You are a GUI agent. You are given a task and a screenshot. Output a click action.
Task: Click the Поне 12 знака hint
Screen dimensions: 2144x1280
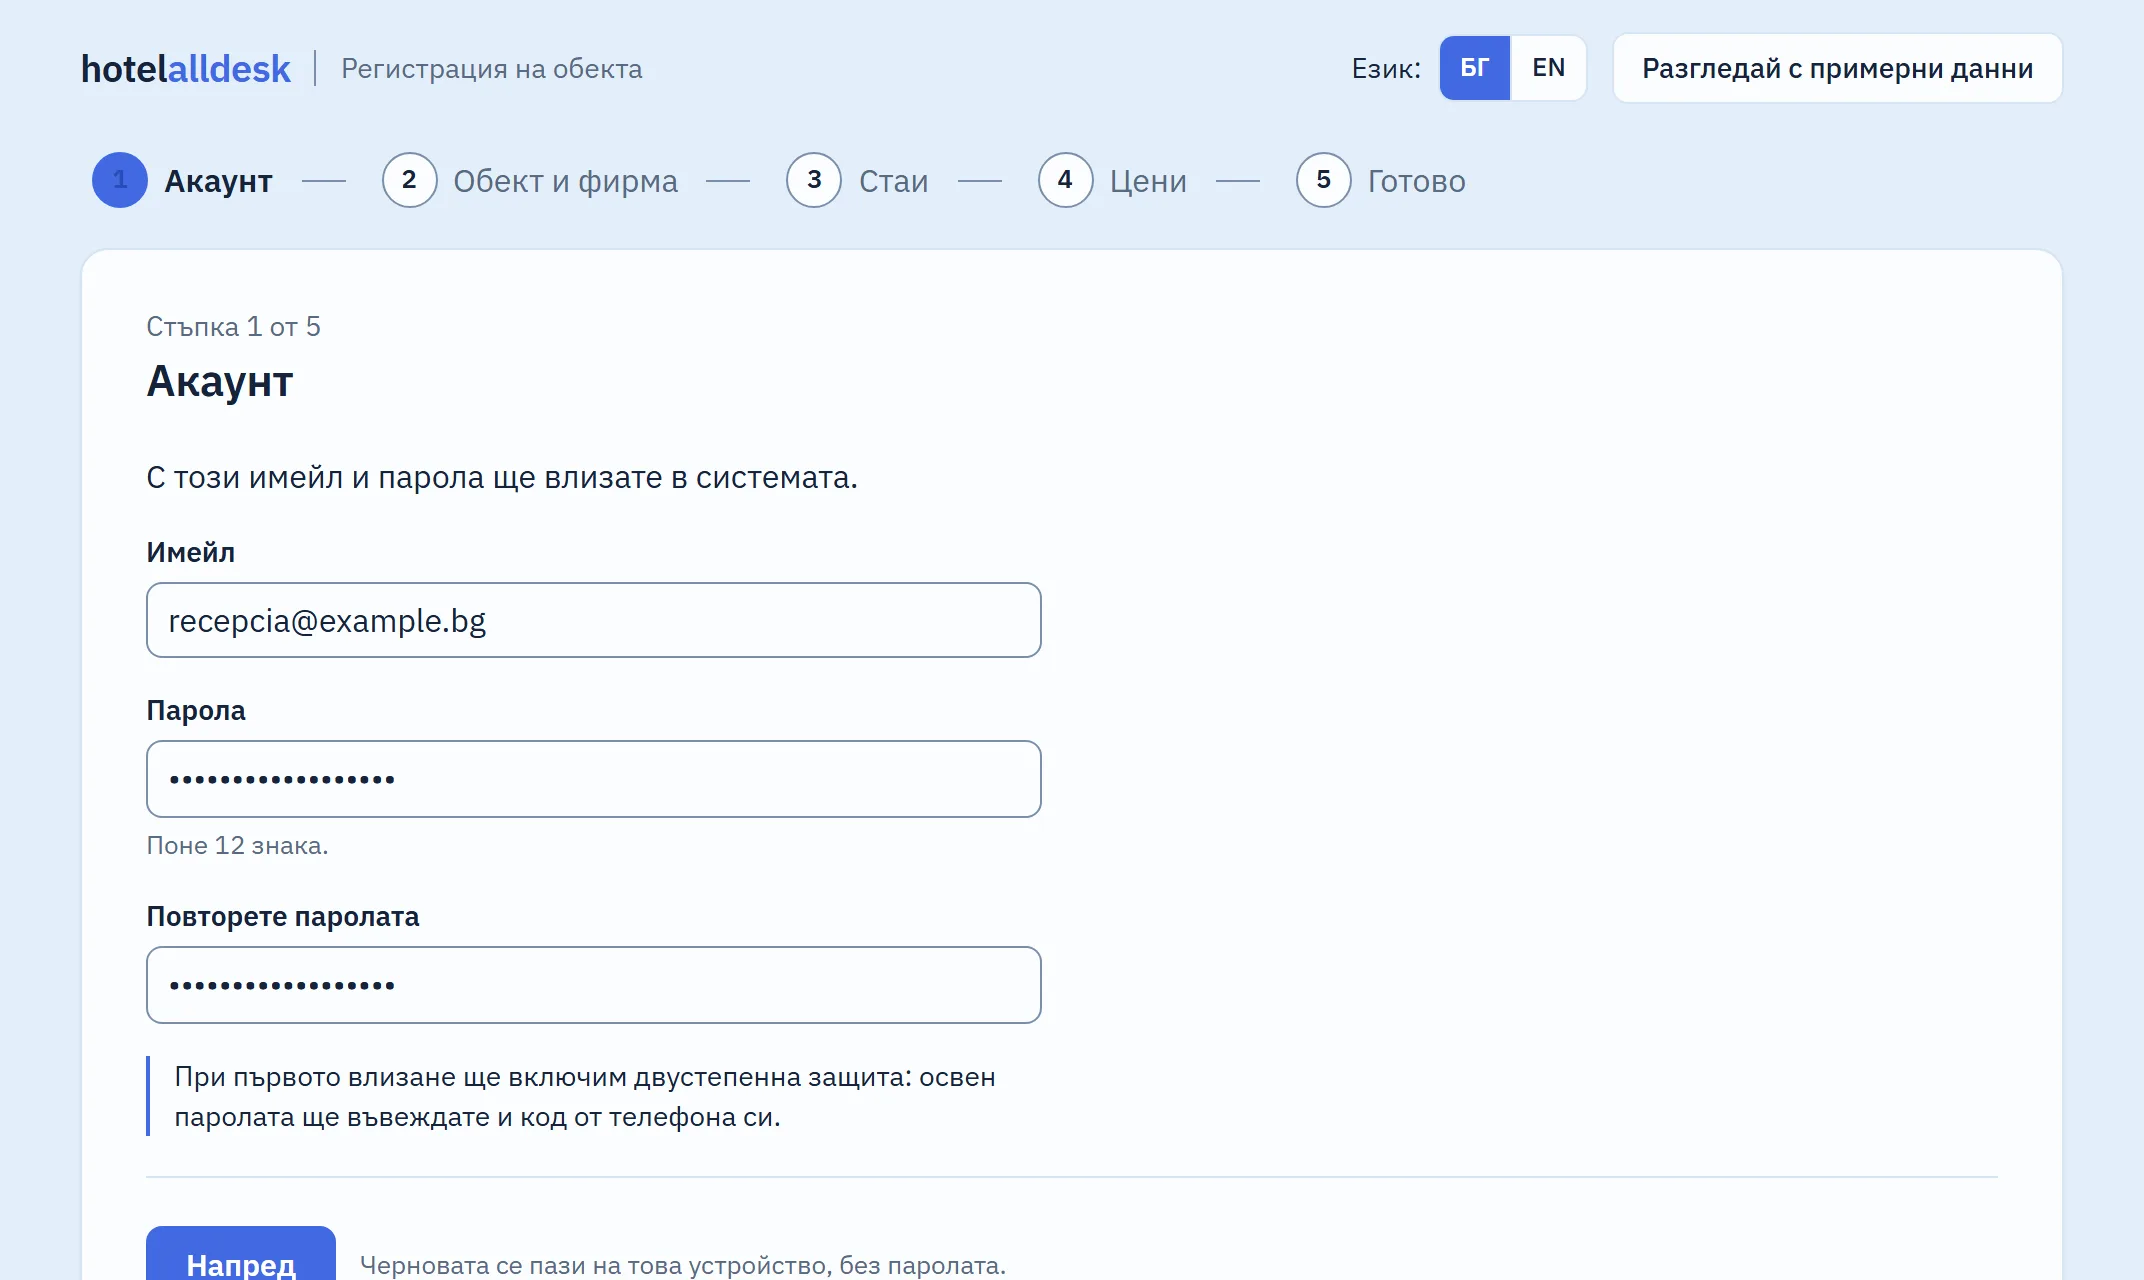pyautogui.click(x=237, y=846)
